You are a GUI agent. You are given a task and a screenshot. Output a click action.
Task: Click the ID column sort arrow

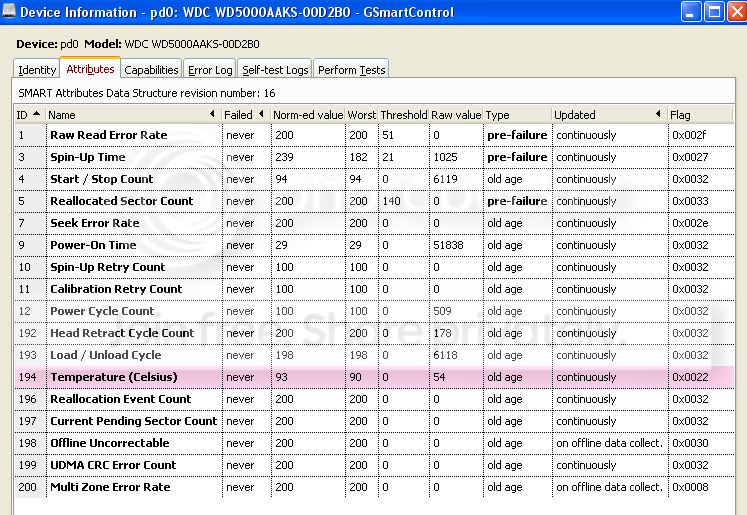[37, 115]
